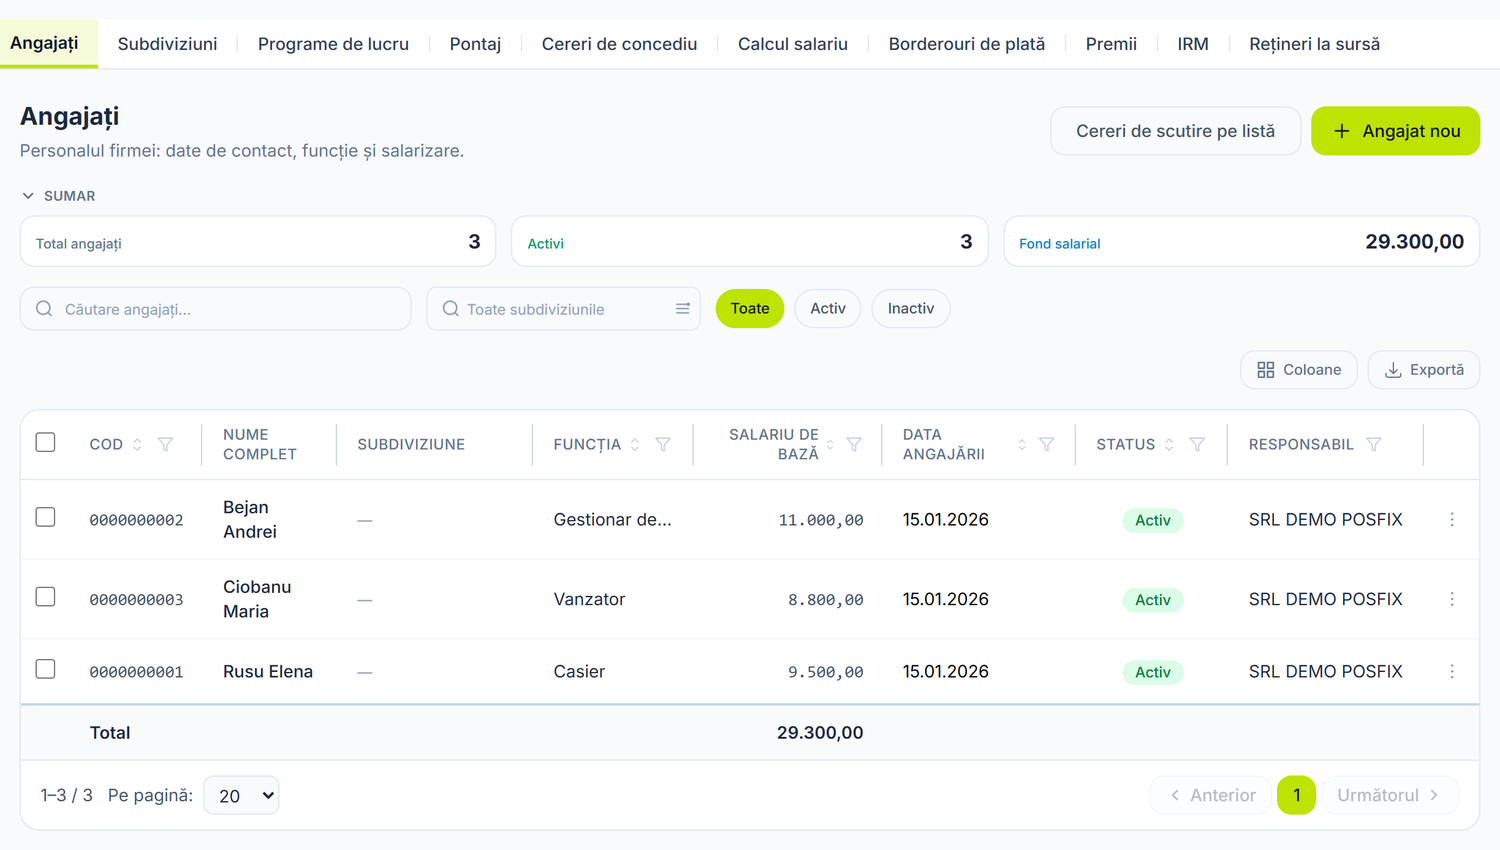Select the checkbox for Rusu Elena
Screen dimensions: 1500x850
pos(45,669)
